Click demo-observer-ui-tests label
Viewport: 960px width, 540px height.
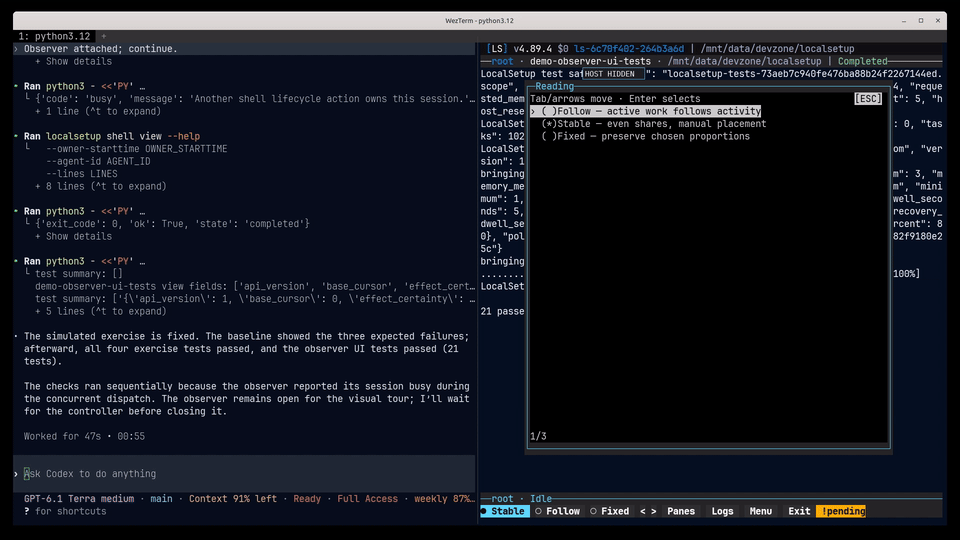pyautogui.click(x=590, y=61)
